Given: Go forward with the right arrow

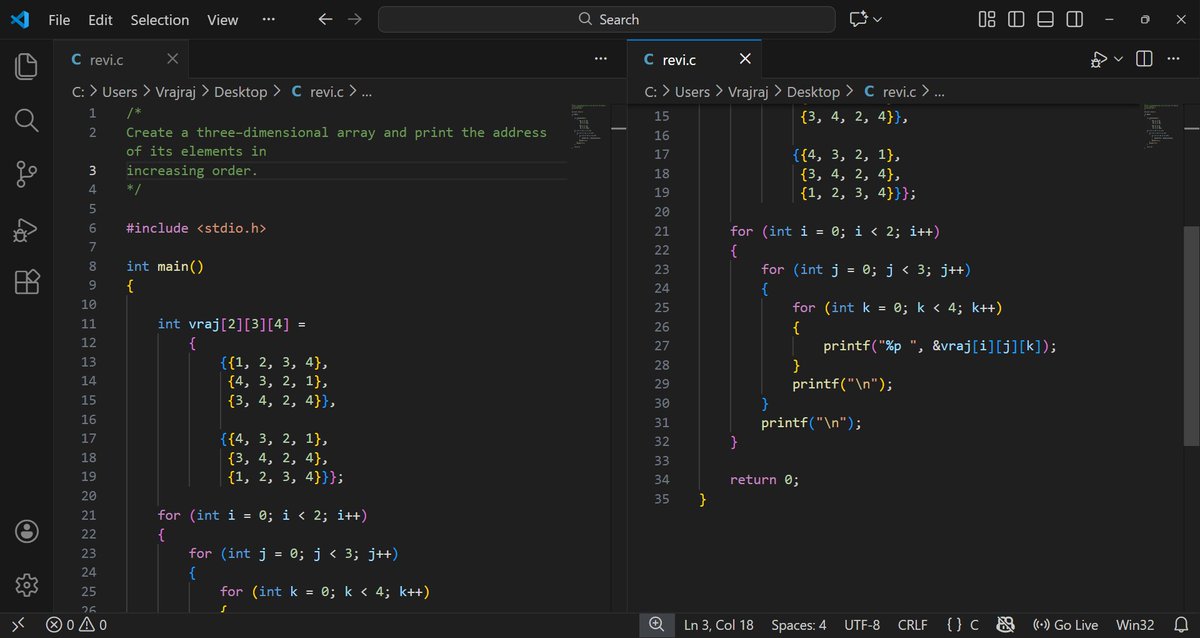Looking at the screenshot, I should [x=354, y=19].
